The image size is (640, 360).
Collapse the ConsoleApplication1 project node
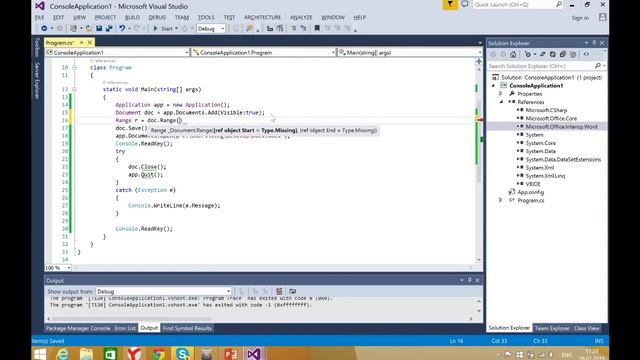click(x=493, y=86)
